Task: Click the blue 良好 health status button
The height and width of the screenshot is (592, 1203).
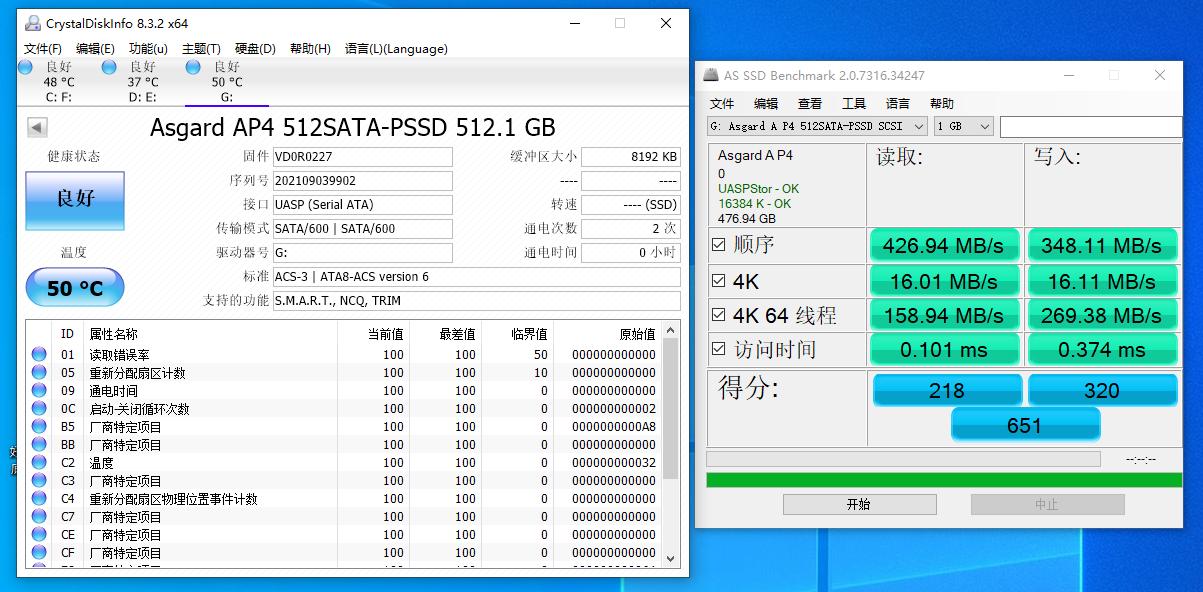Action: [x=74, y=201]
